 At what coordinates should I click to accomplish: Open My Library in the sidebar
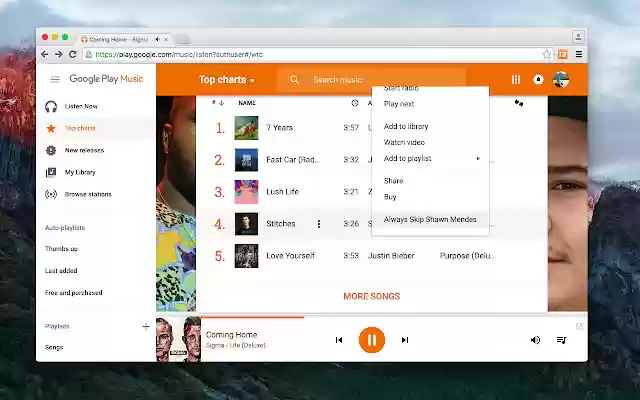[x=80, y=172]
